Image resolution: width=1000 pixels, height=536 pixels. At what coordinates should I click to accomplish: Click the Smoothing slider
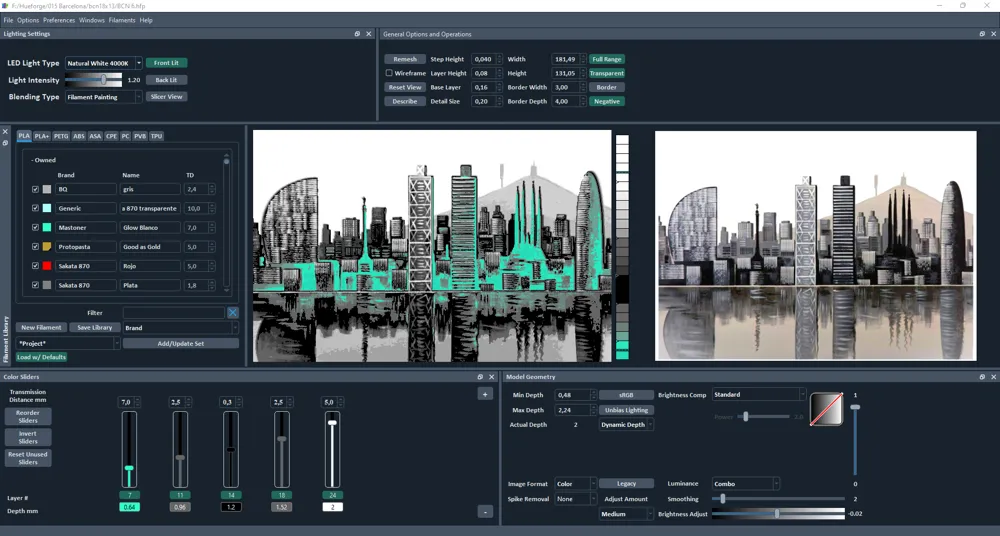(778, 499)
